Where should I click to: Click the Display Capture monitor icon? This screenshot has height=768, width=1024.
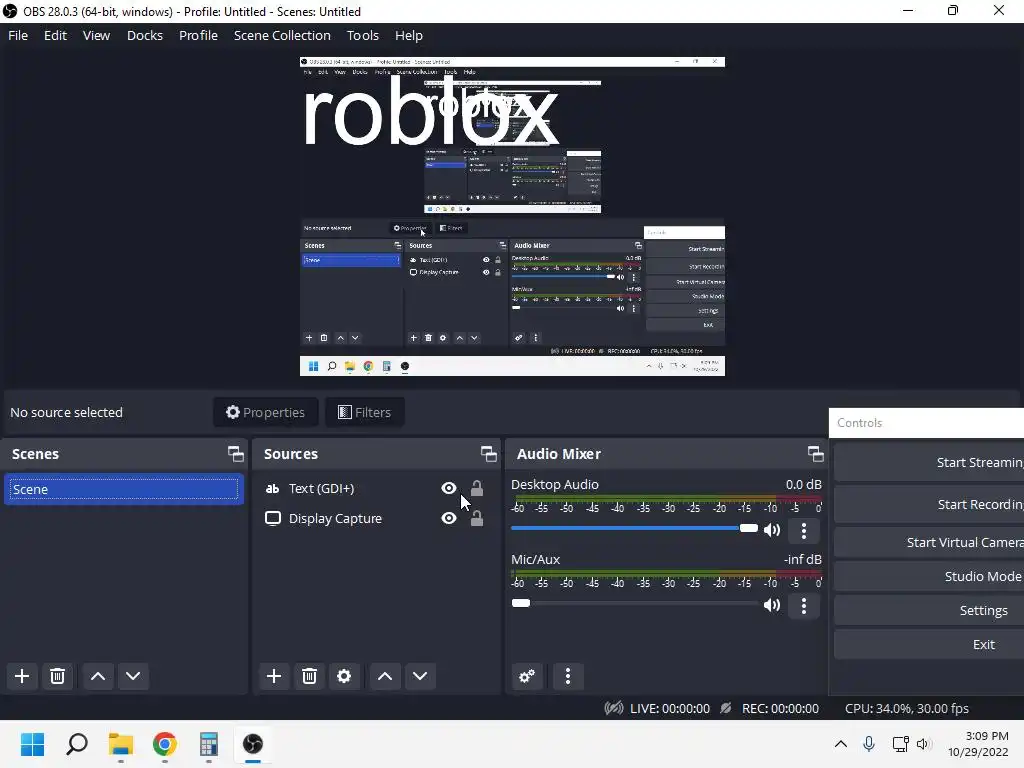(272, 519)
